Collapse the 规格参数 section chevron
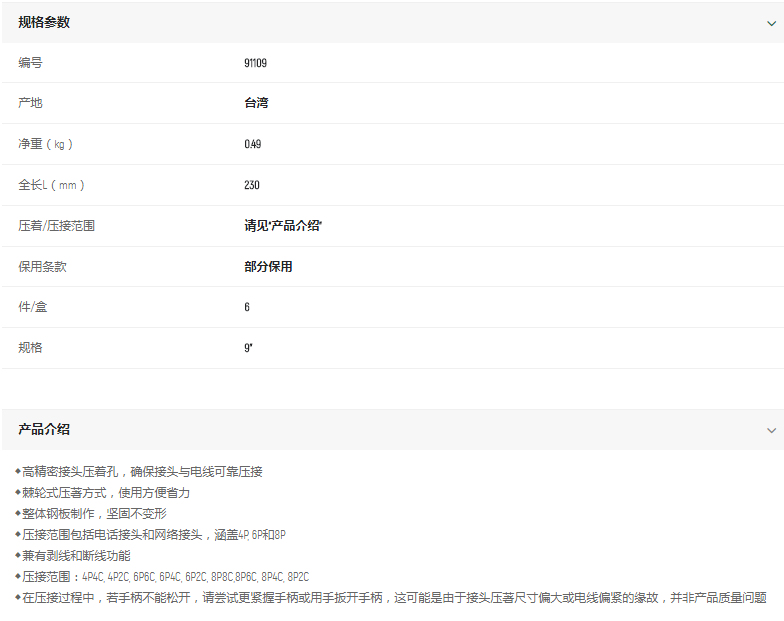This screenshot has width=784, height=621. click(x=770, y=23)
